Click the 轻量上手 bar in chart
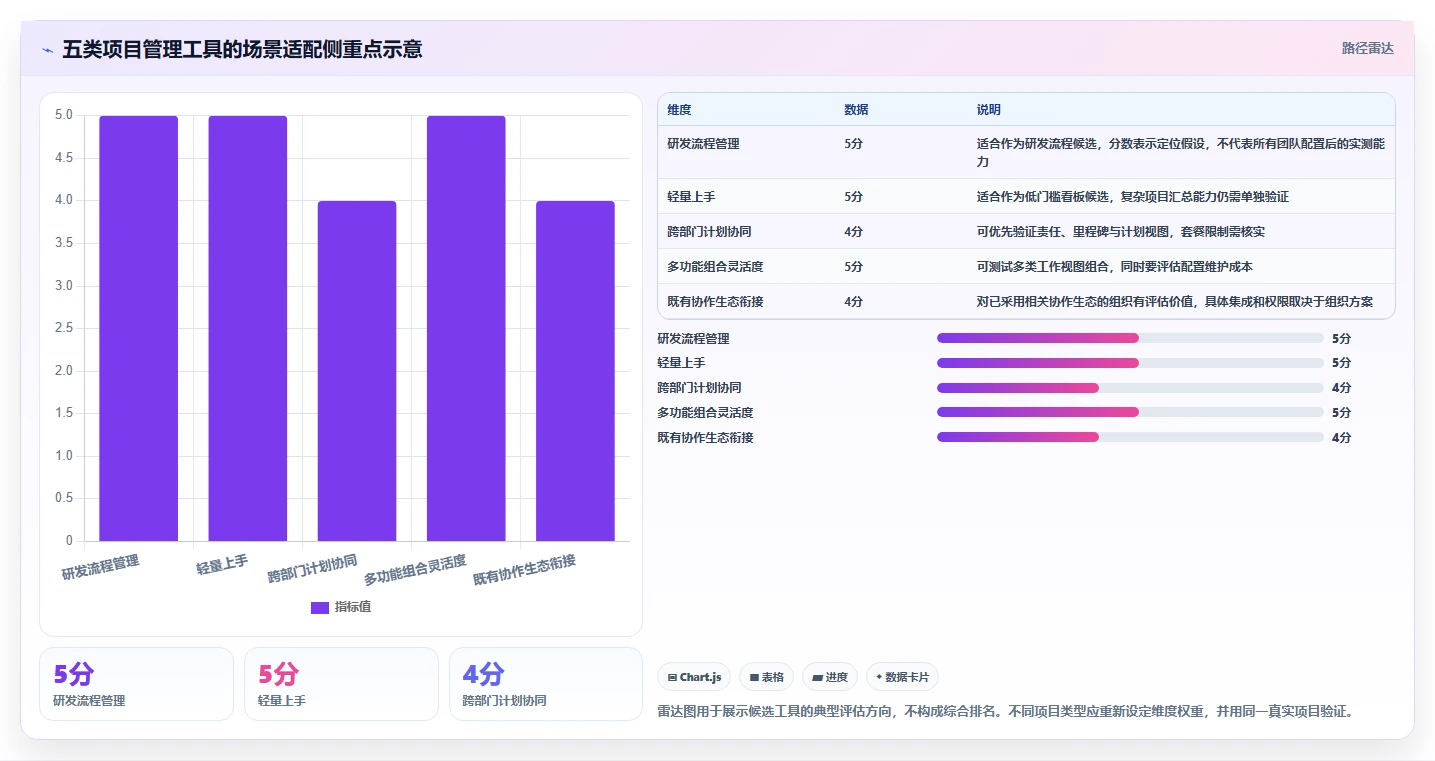The height and width of the screenshot is (761, 1435). point(248,328)
